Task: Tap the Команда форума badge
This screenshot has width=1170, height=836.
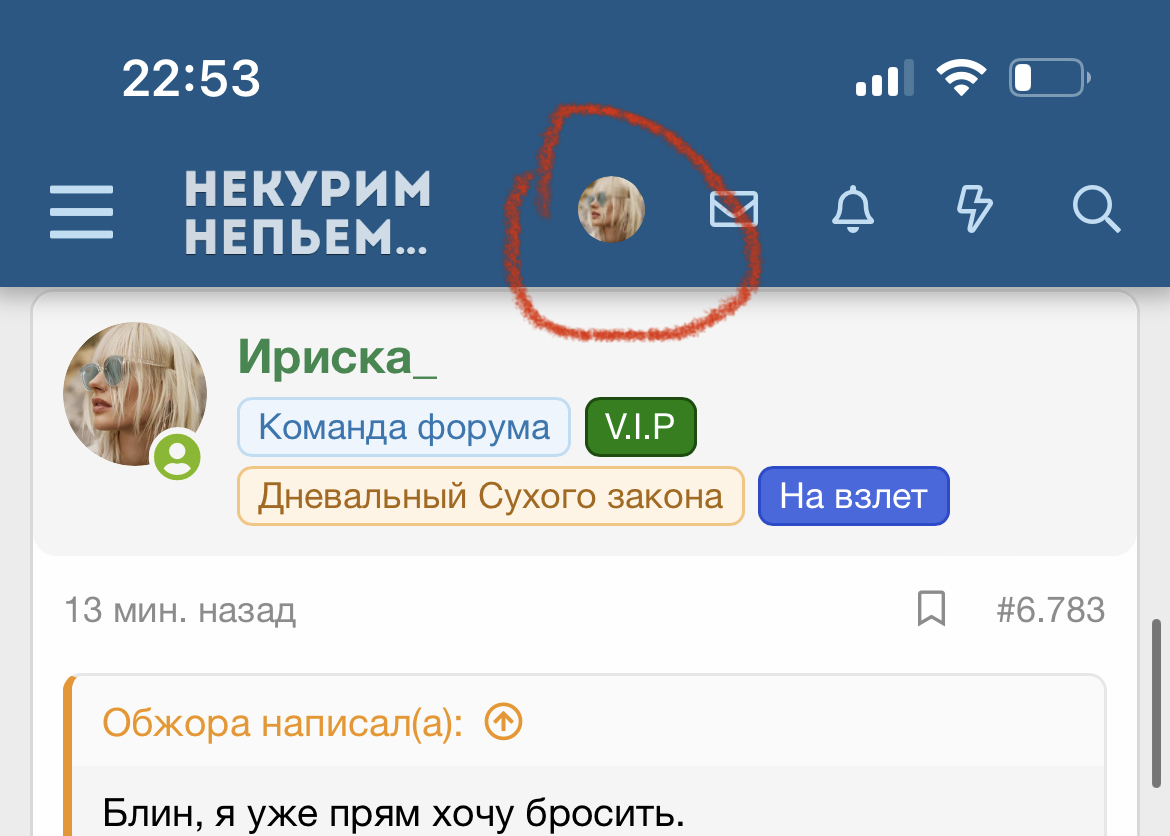Action: point(404,427)
